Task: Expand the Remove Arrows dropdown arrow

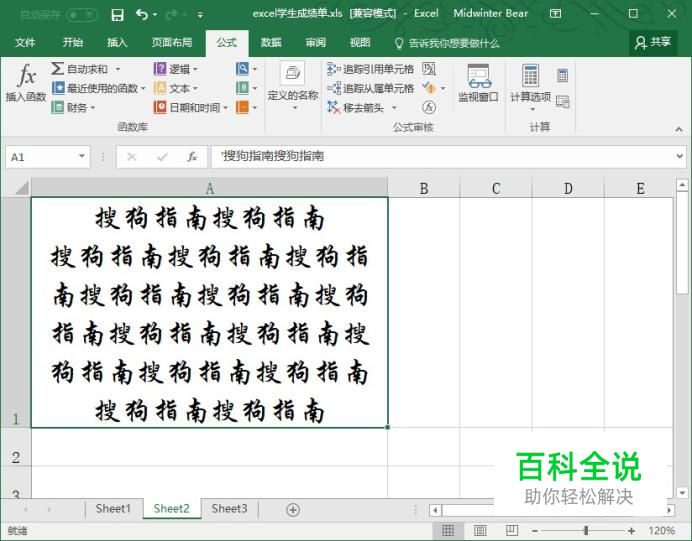Action: (394, 108)
